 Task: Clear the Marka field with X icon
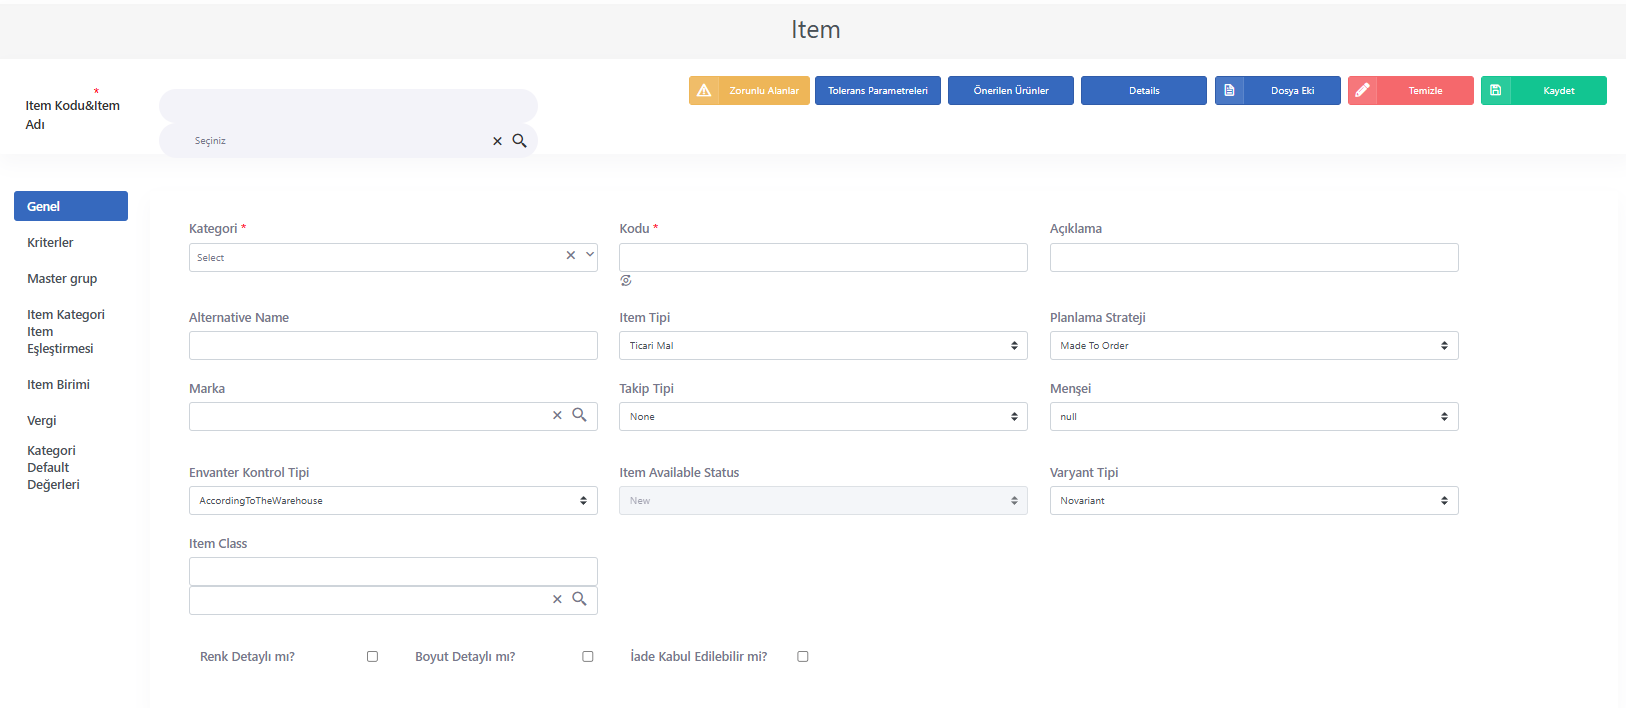[x=557, y=415]
